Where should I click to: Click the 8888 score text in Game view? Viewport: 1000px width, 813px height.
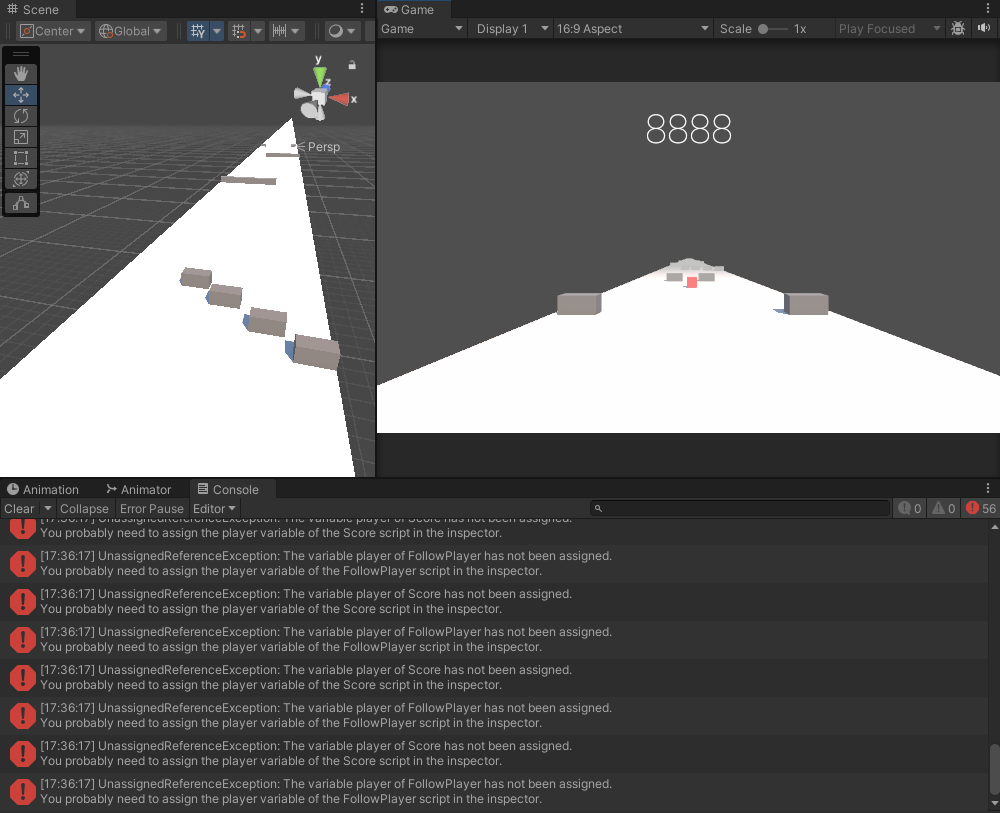(688, 129)
